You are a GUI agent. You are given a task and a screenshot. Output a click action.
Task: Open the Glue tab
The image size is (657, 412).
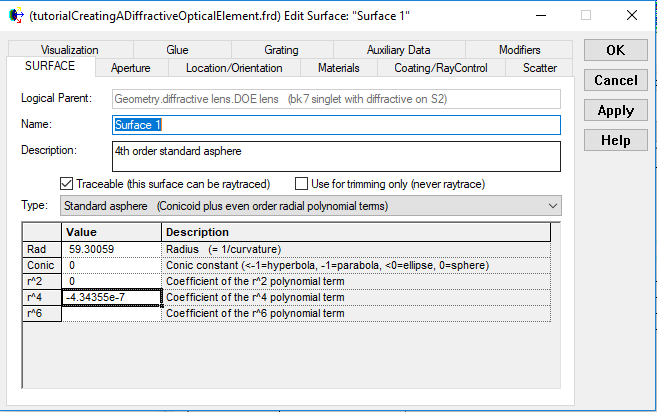177,50
